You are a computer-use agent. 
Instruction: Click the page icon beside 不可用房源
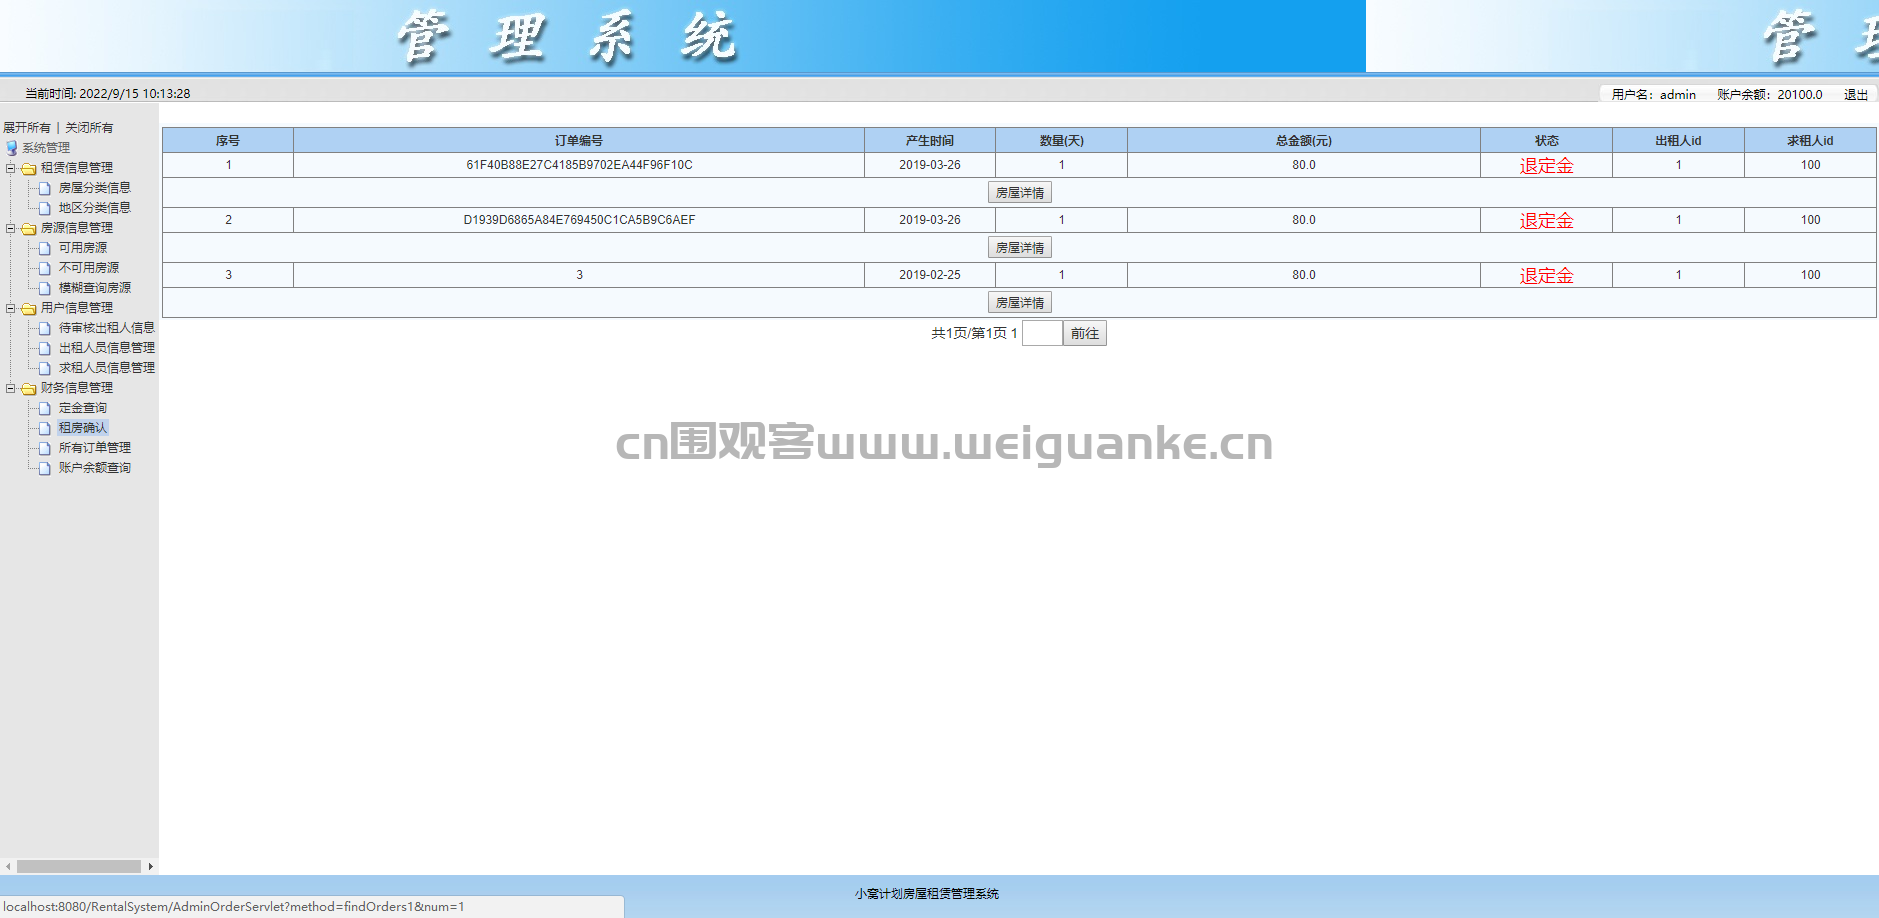[45, 268]
